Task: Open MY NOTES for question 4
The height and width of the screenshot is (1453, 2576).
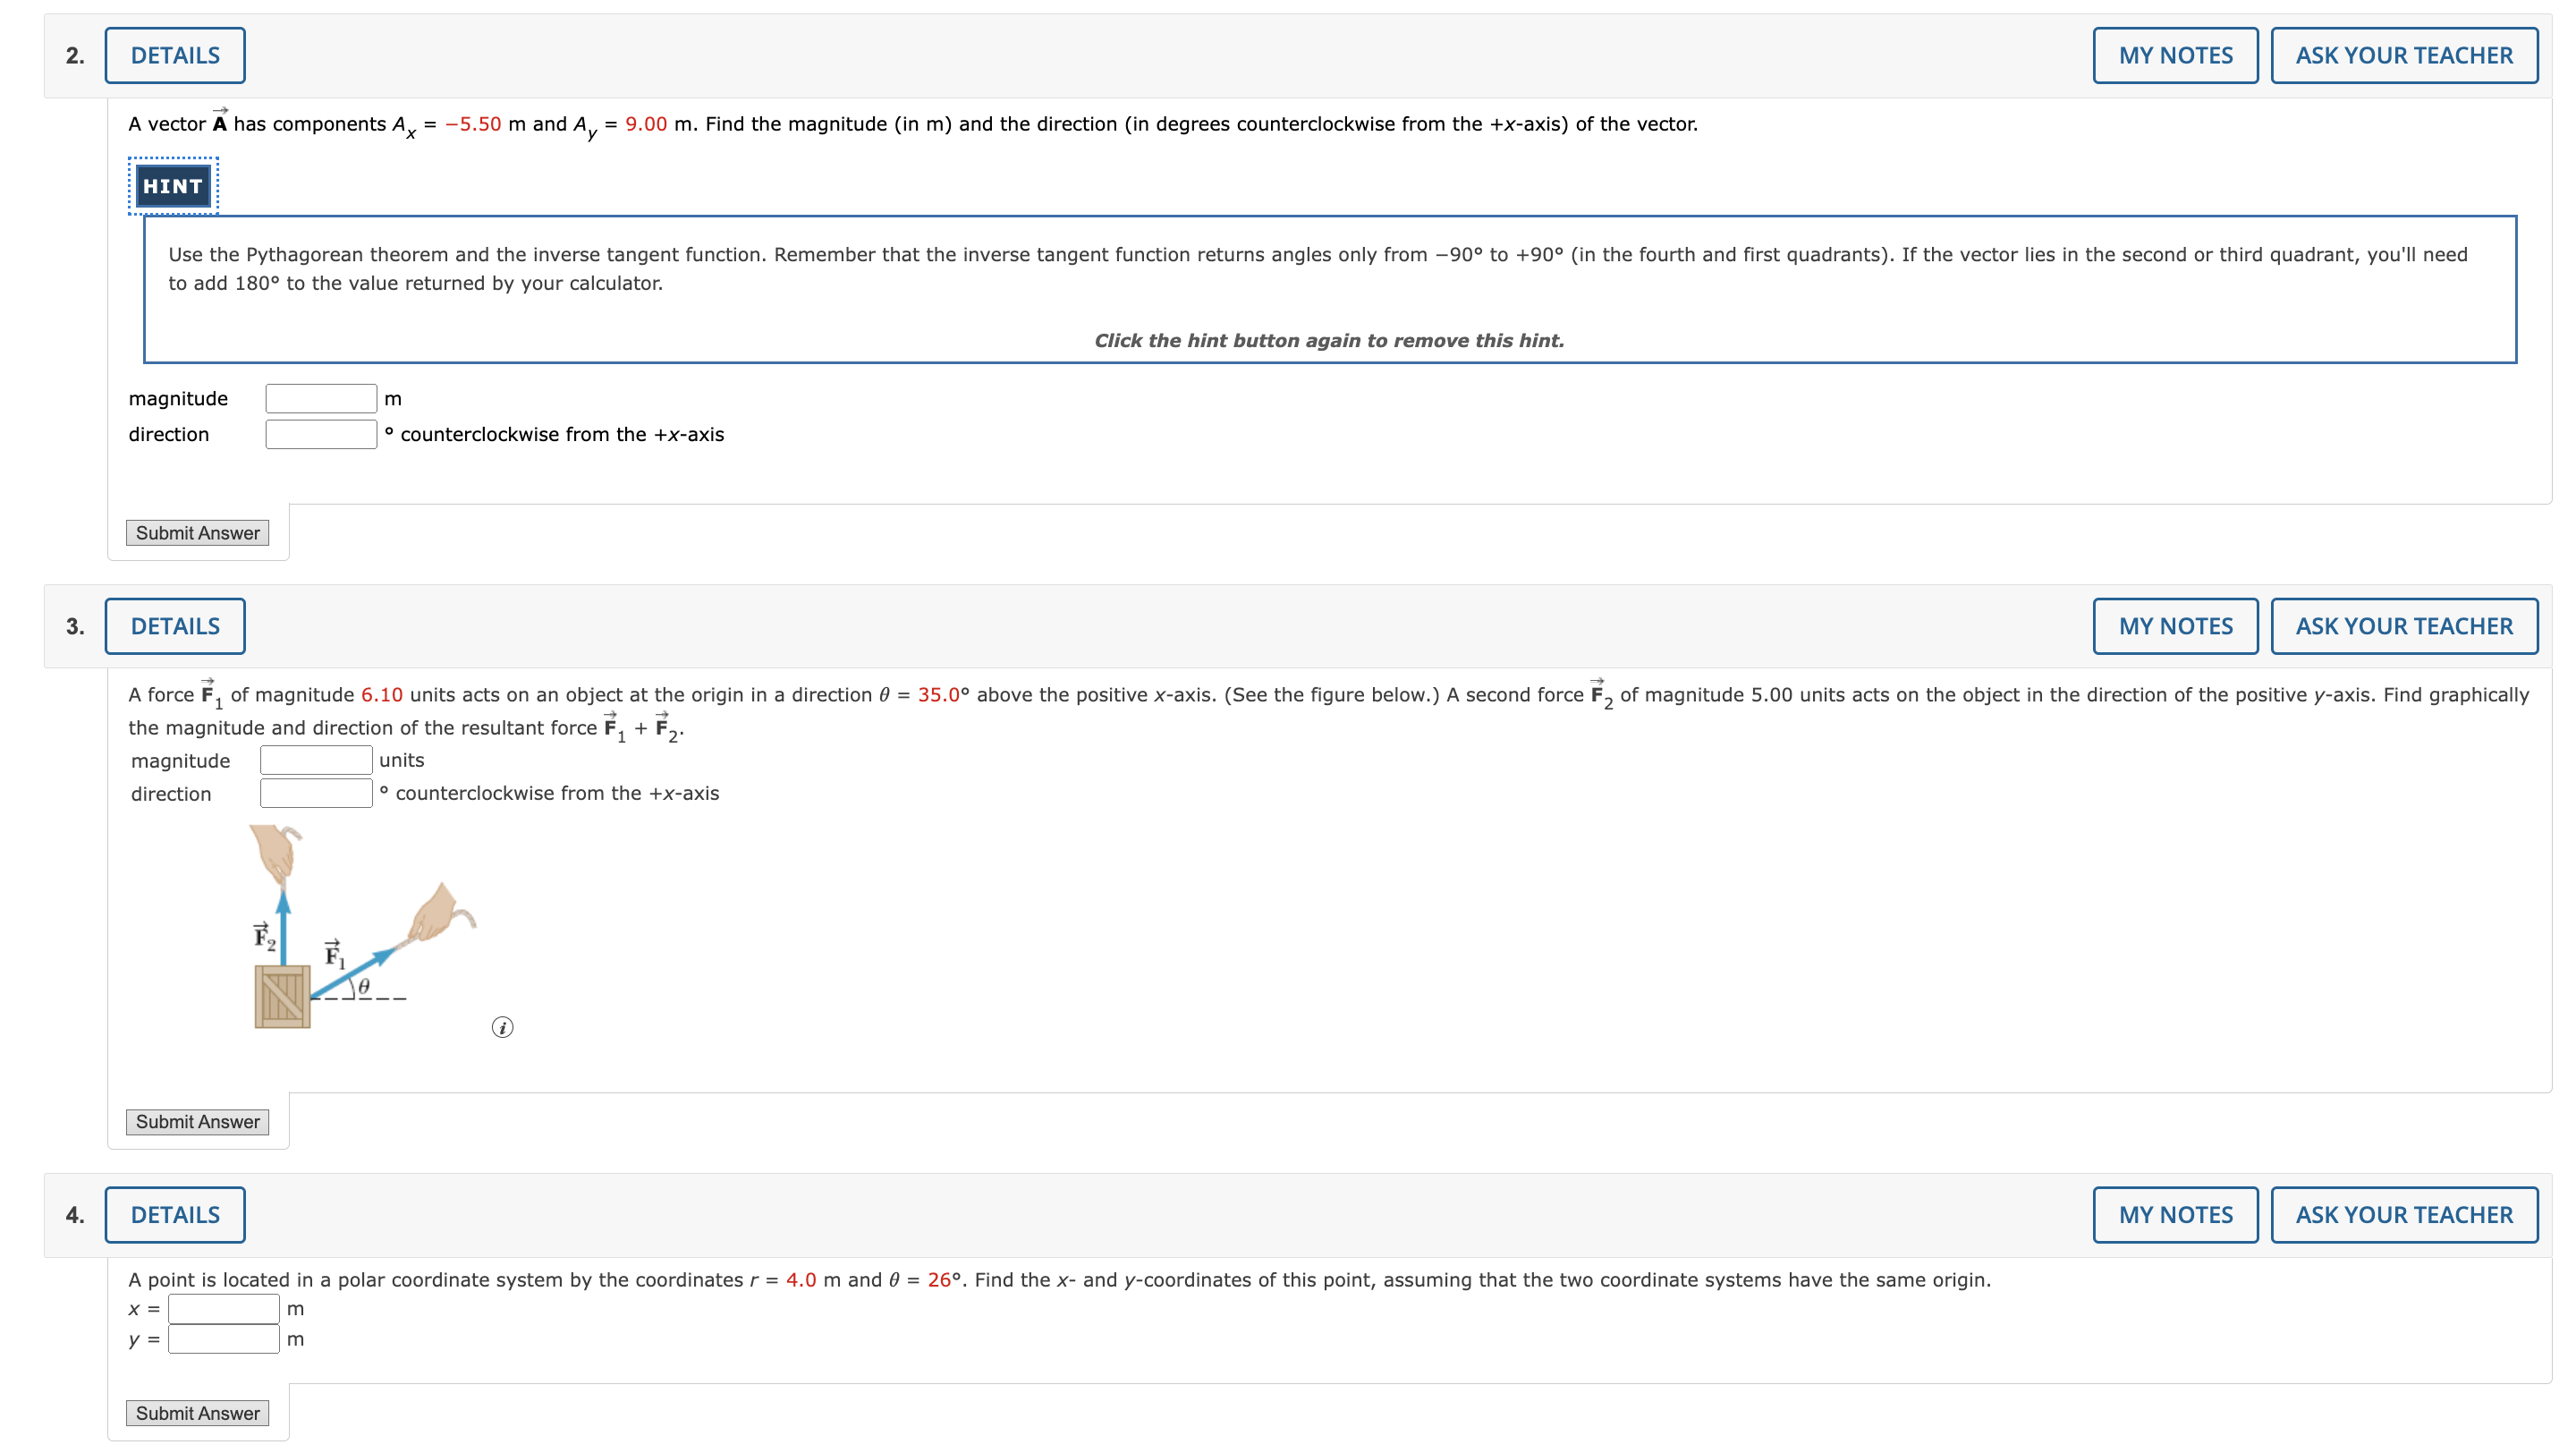Action: pyautogui.click(x=2175, y=1214)
